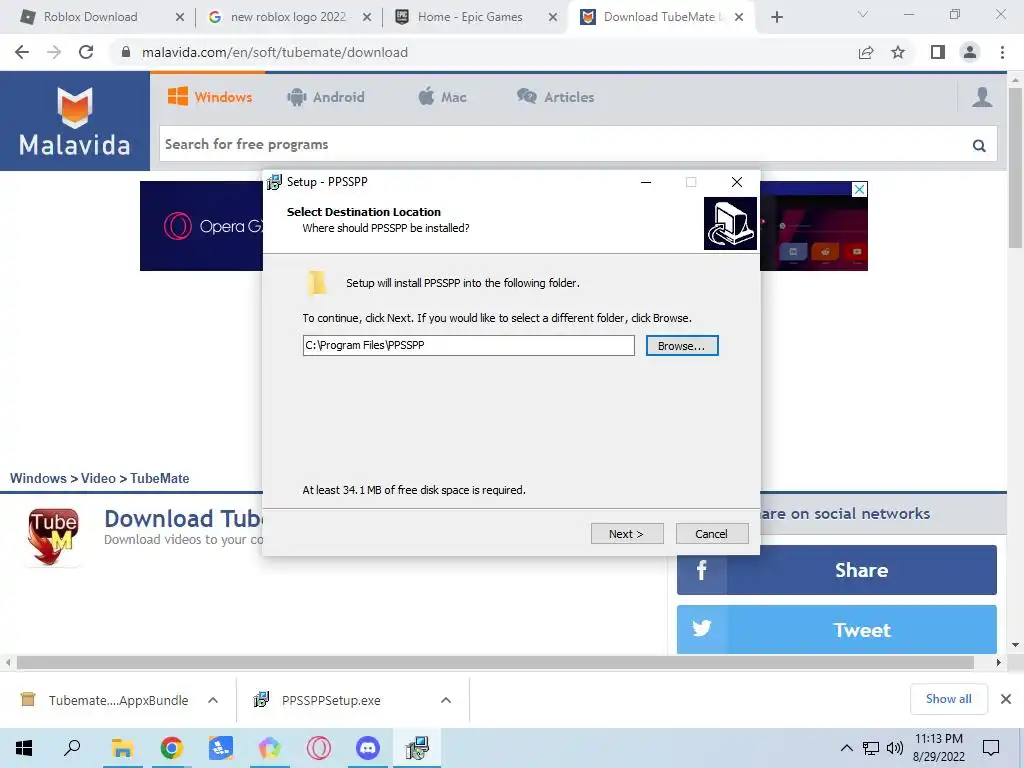This screenshot has width=1024, height=768.
Task: Share this page icon in address bar
Action: click(866, 52)
